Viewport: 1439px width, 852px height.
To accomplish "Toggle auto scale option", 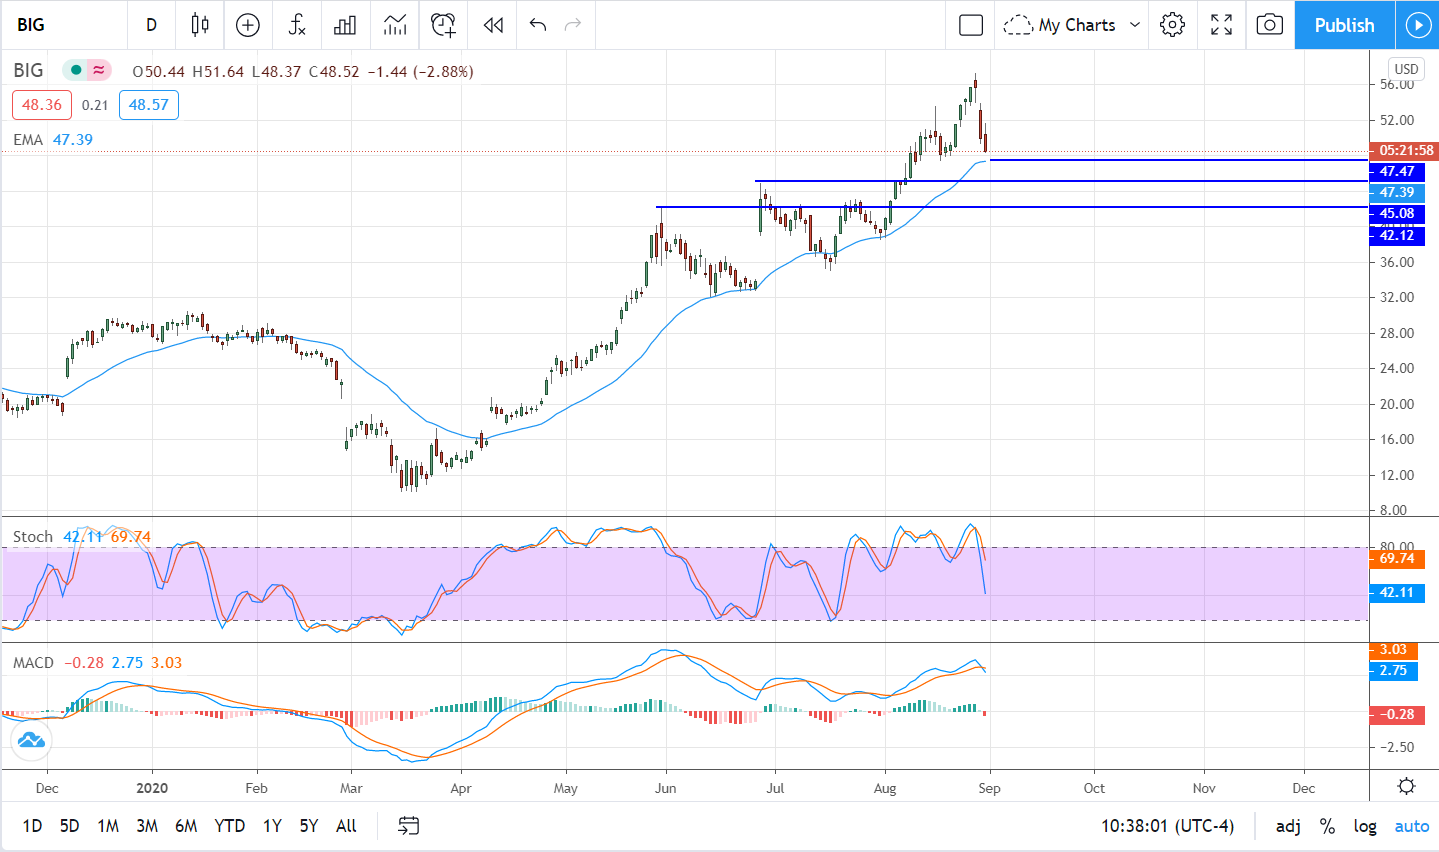I will click(1412, 826).
